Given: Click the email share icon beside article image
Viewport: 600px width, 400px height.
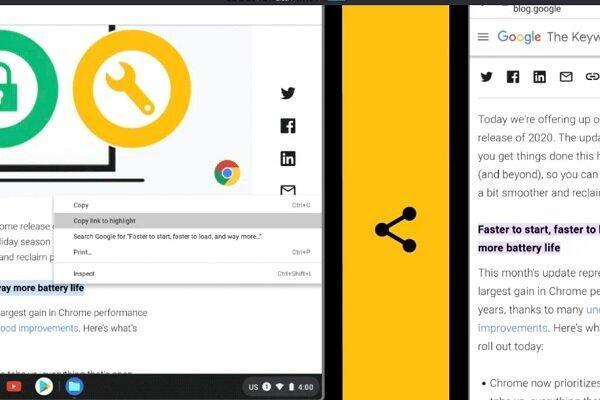Looking at the screenshot, I should (x=288, y=190).
